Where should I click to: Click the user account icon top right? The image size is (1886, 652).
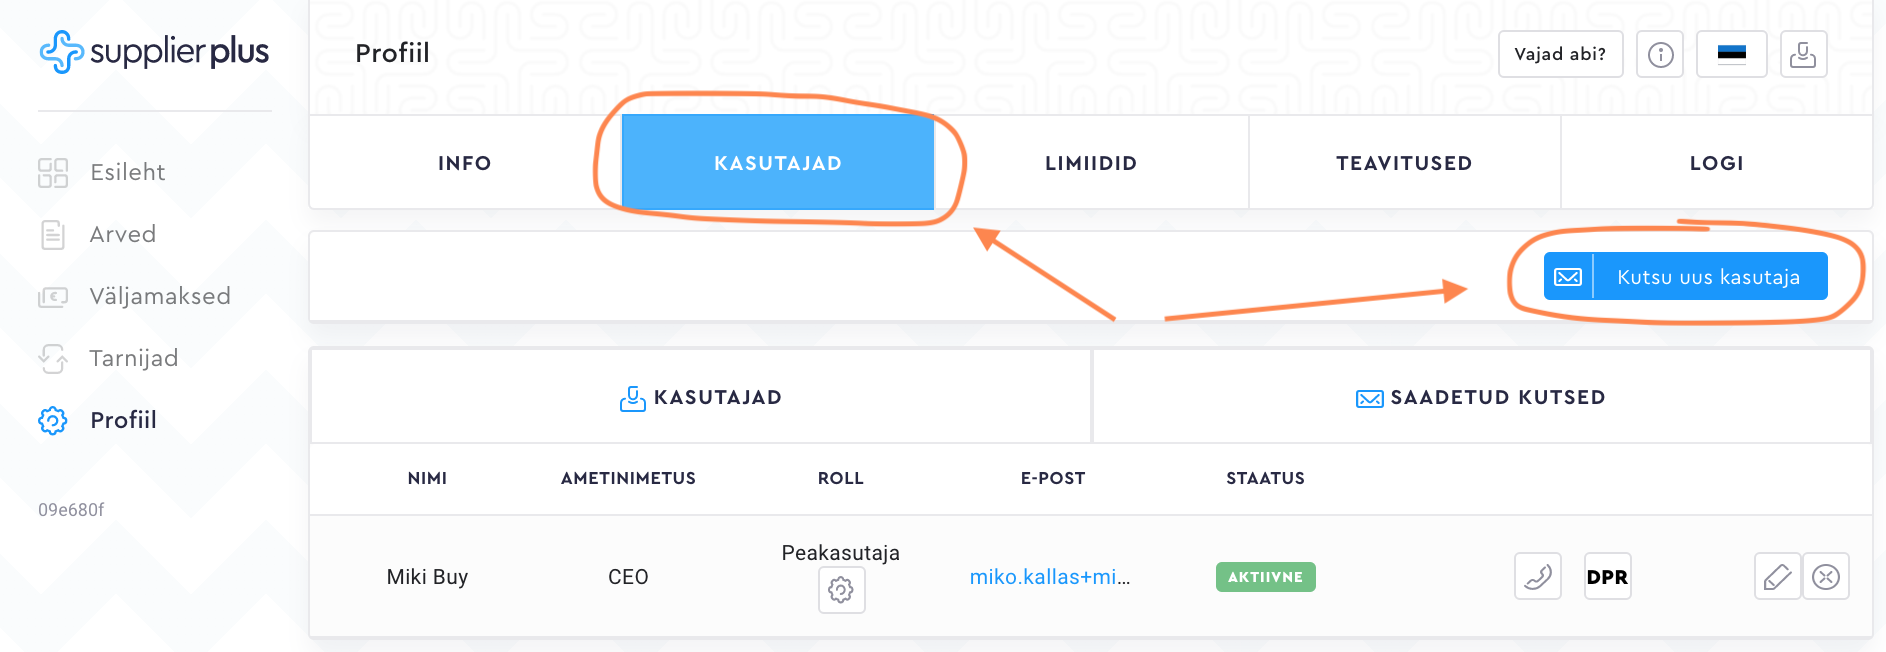pos(1802,54)
